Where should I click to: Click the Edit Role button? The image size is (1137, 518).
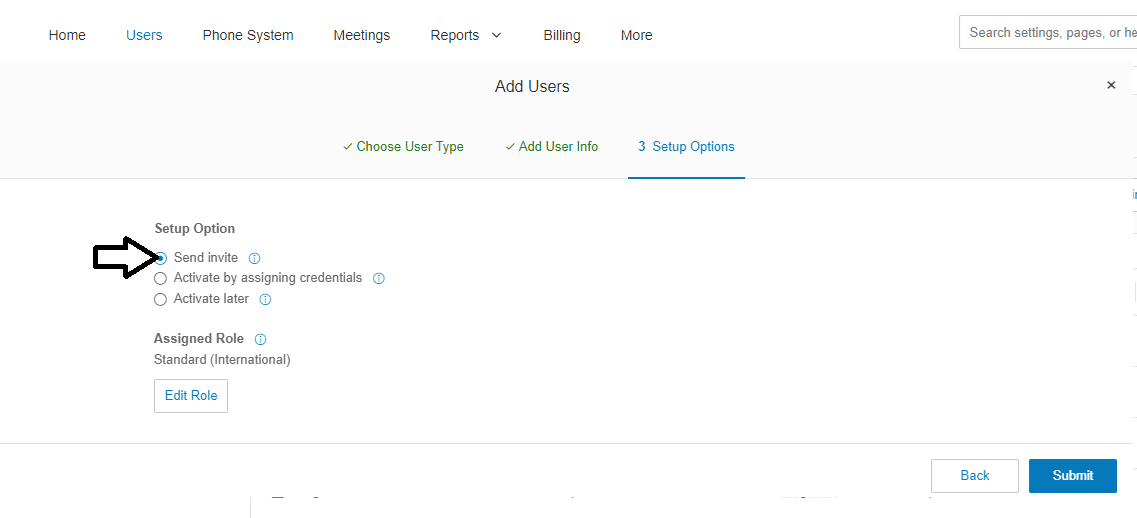pos(191,396)
